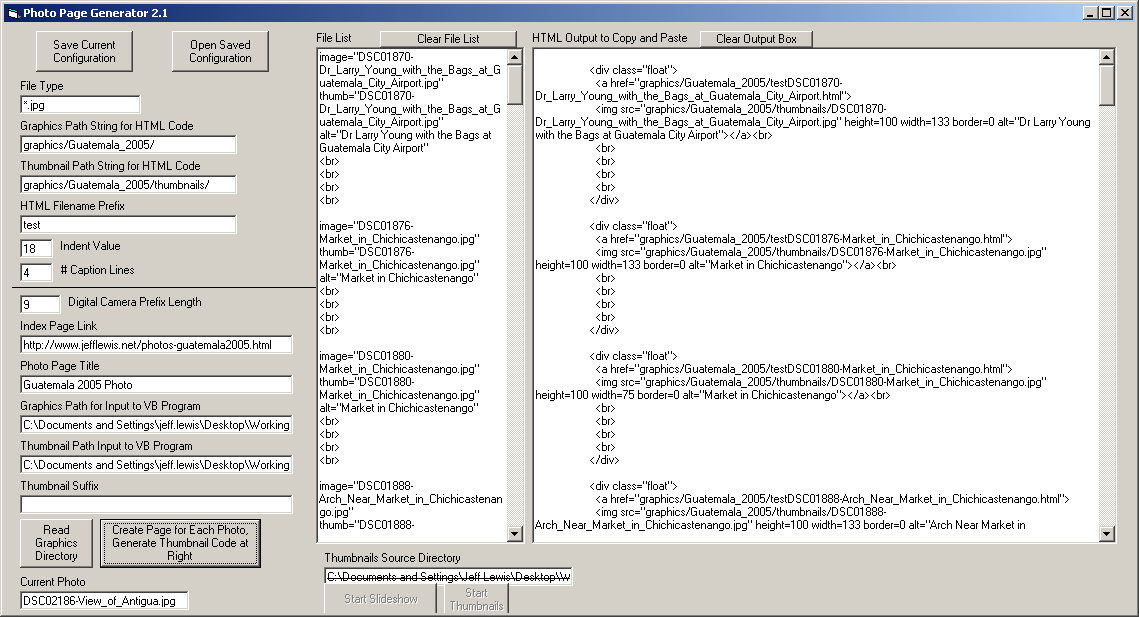Click Clear Output Box button
Image resolution: width=1139 pixels, height=617 pixels.
756,39
